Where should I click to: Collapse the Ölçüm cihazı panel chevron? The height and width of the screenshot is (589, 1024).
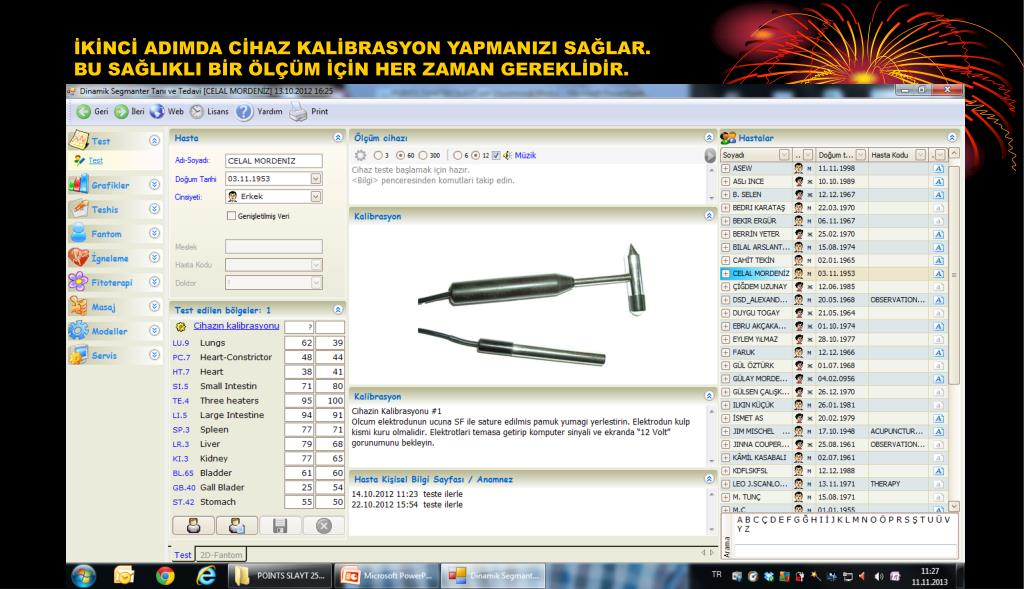709,138
